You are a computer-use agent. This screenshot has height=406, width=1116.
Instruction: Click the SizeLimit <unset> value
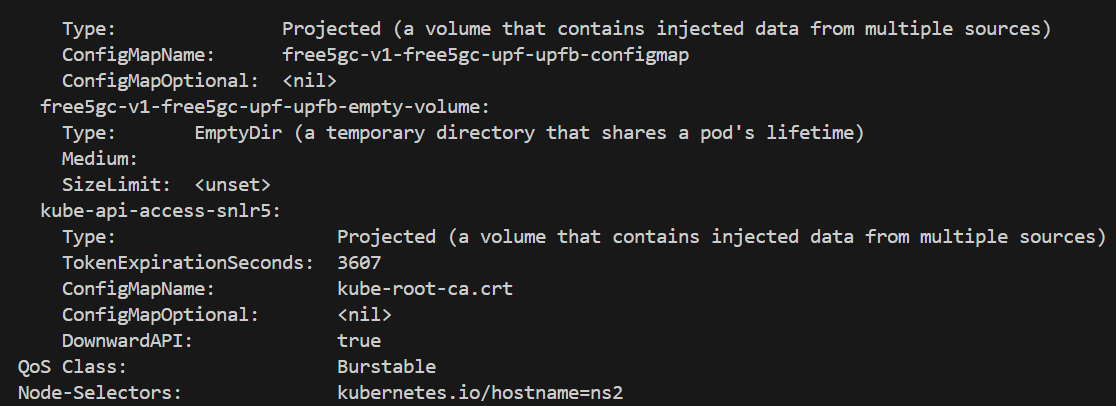233,185
